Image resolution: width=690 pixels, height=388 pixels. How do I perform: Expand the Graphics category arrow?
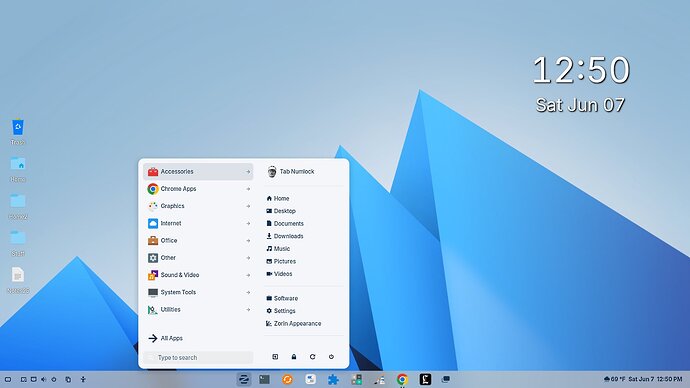click(x=248, y=206)
